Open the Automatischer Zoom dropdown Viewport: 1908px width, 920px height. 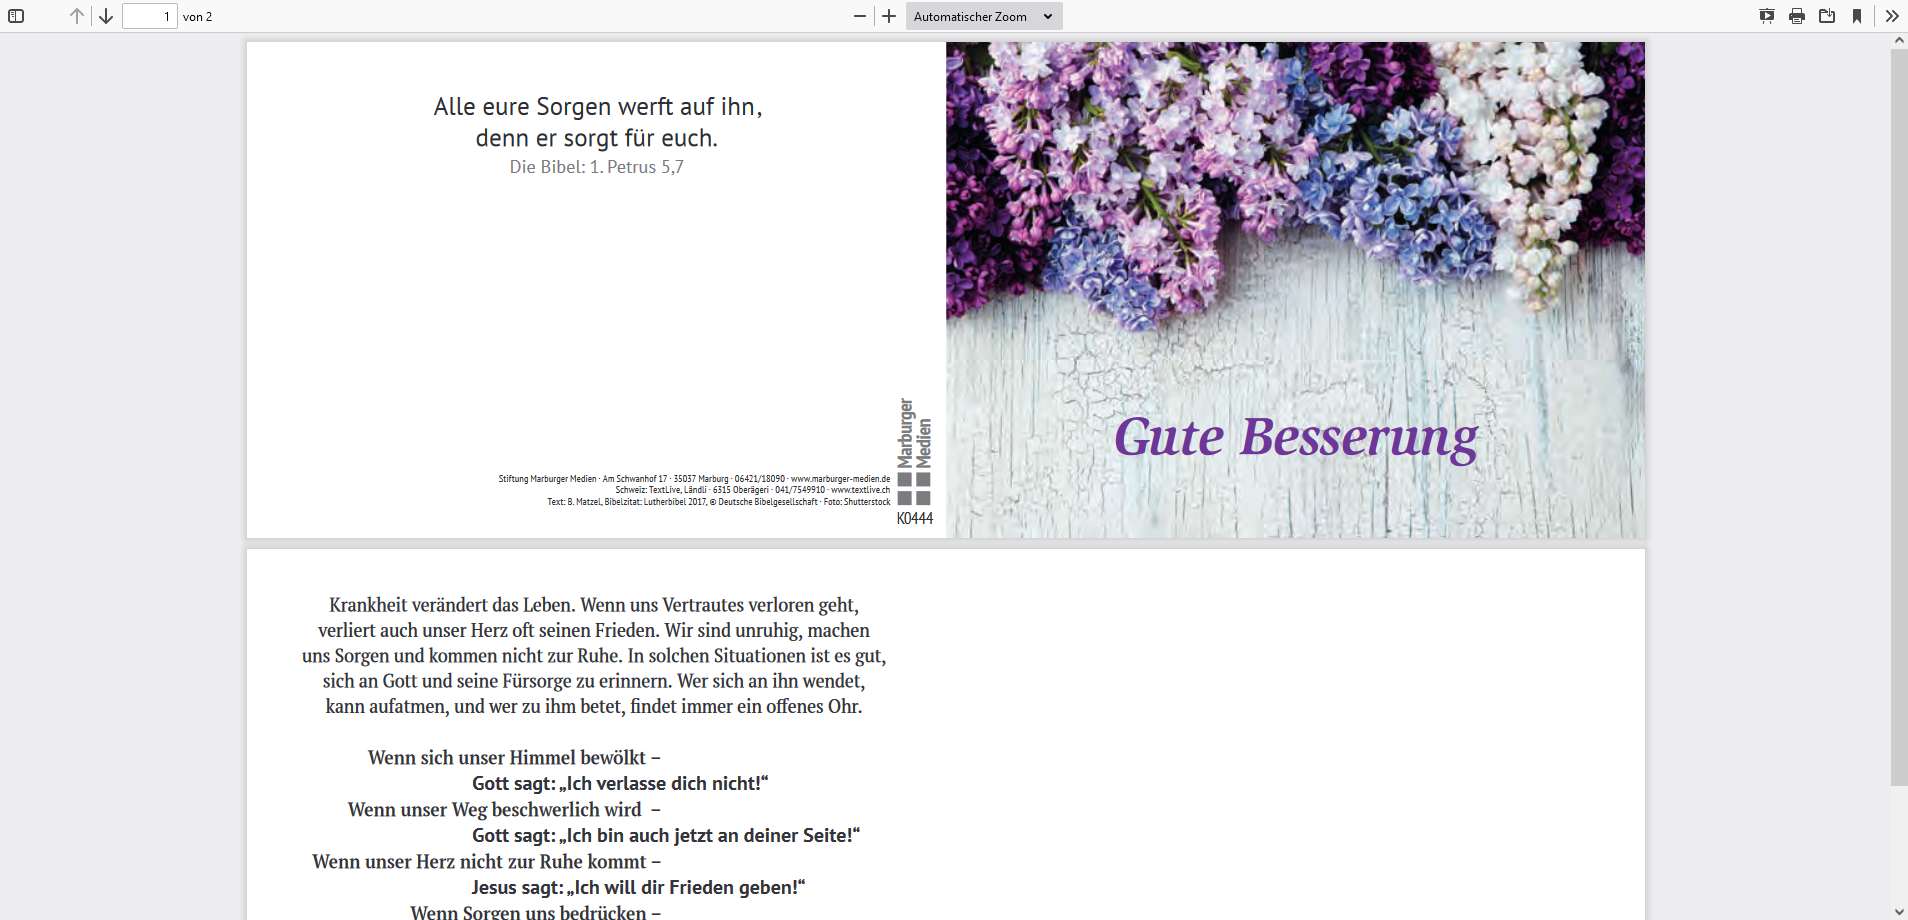[x=984, y=16]
